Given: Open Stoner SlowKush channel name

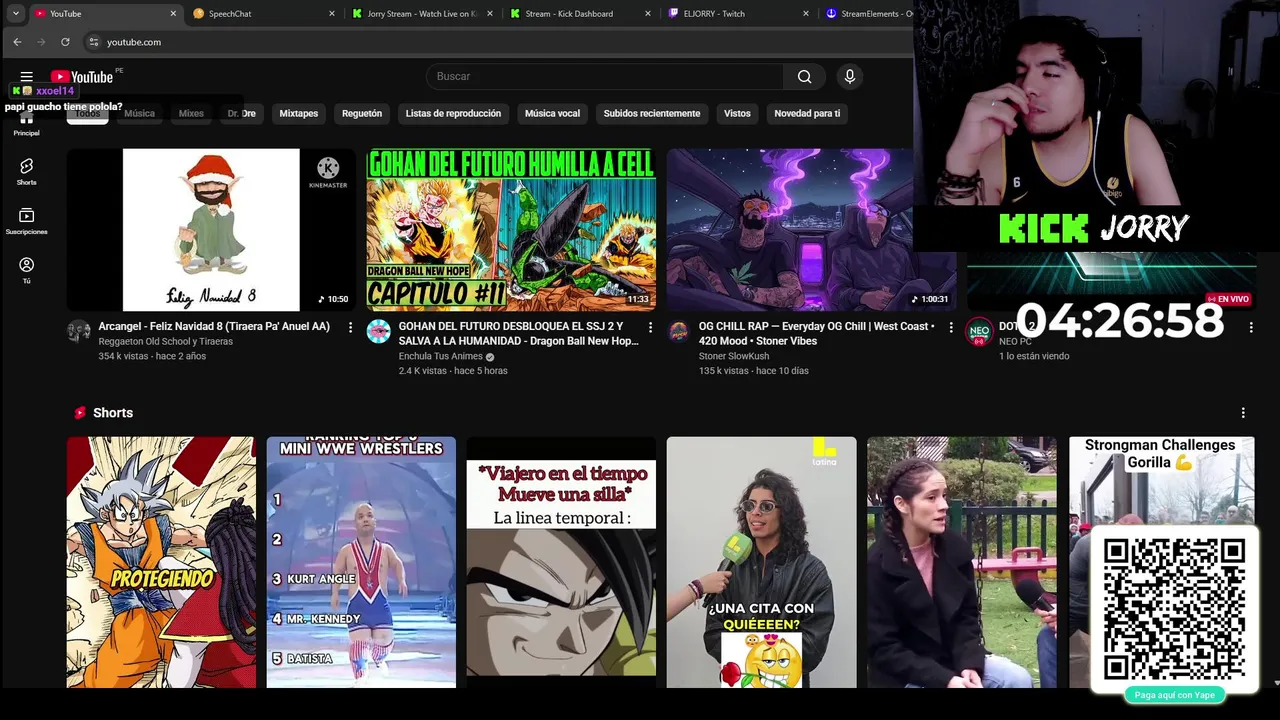Looking at the screenshot, I should pyautogui.click(x=734, y=357).
